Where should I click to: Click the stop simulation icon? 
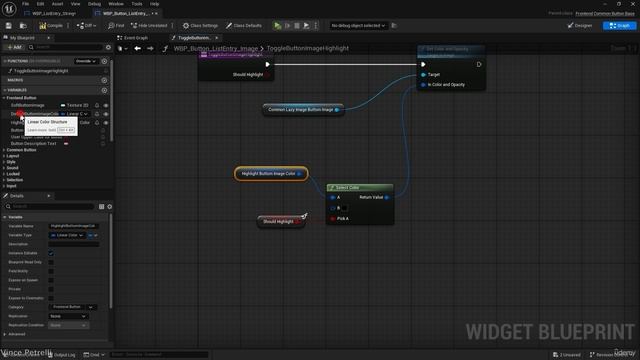click(x=297, y=26)
